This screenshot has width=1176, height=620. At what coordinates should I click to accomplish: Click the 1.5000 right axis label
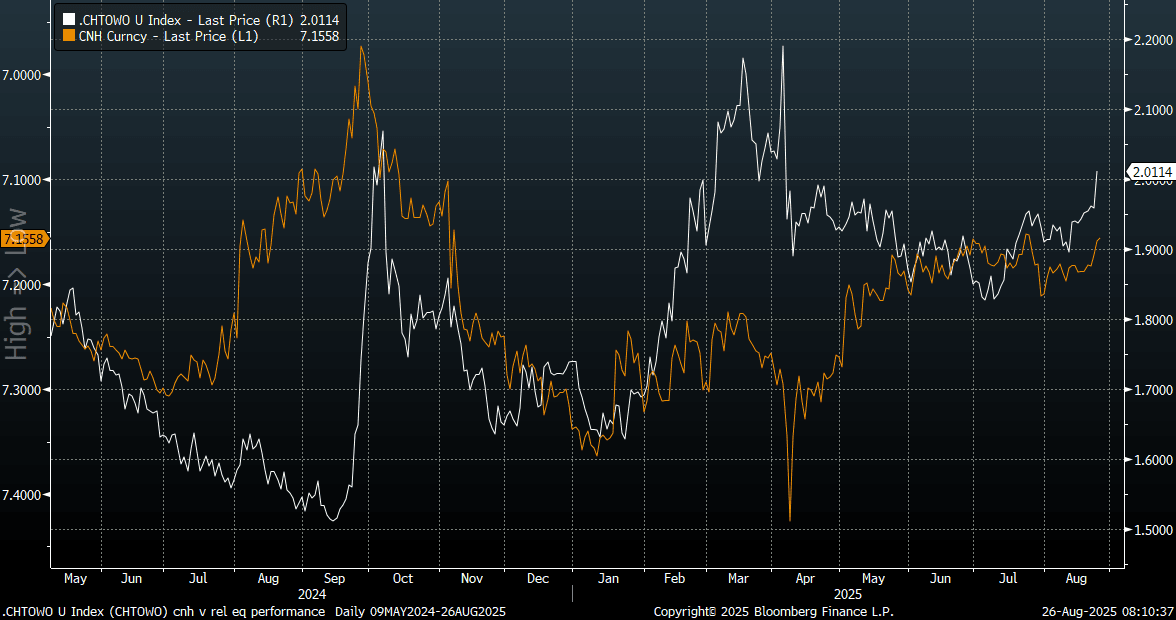pyautogui.click(x=1153, y=530)
